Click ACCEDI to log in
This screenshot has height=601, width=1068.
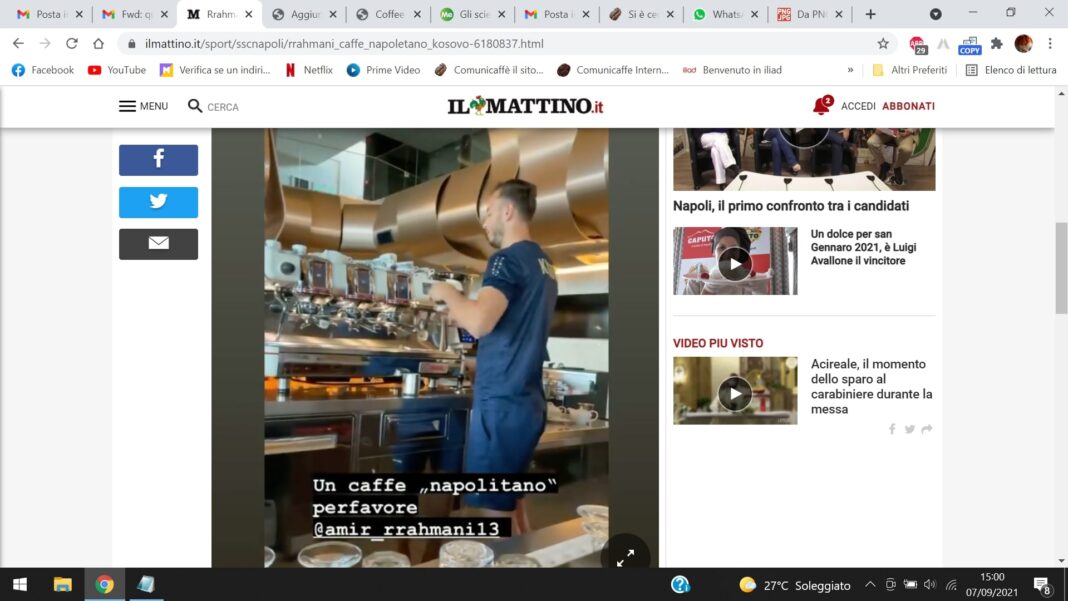coord(858,106)
